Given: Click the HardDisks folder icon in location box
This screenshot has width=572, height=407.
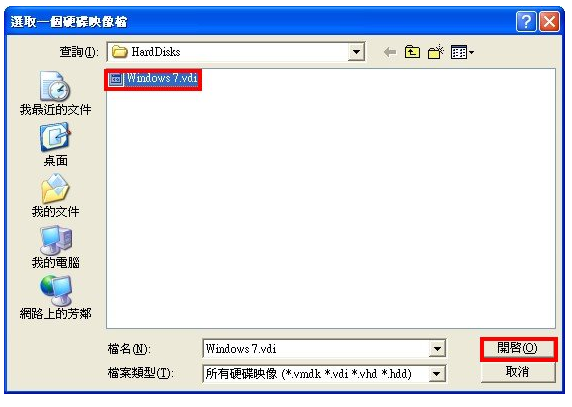Looking at the screenshot, I should [x=119, y=52].
